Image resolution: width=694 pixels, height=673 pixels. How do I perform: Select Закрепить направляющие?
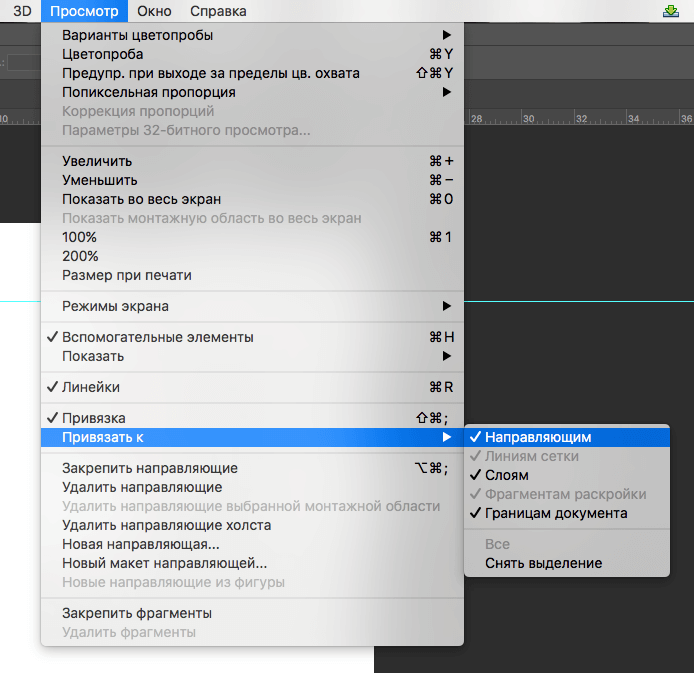(149, 468)
